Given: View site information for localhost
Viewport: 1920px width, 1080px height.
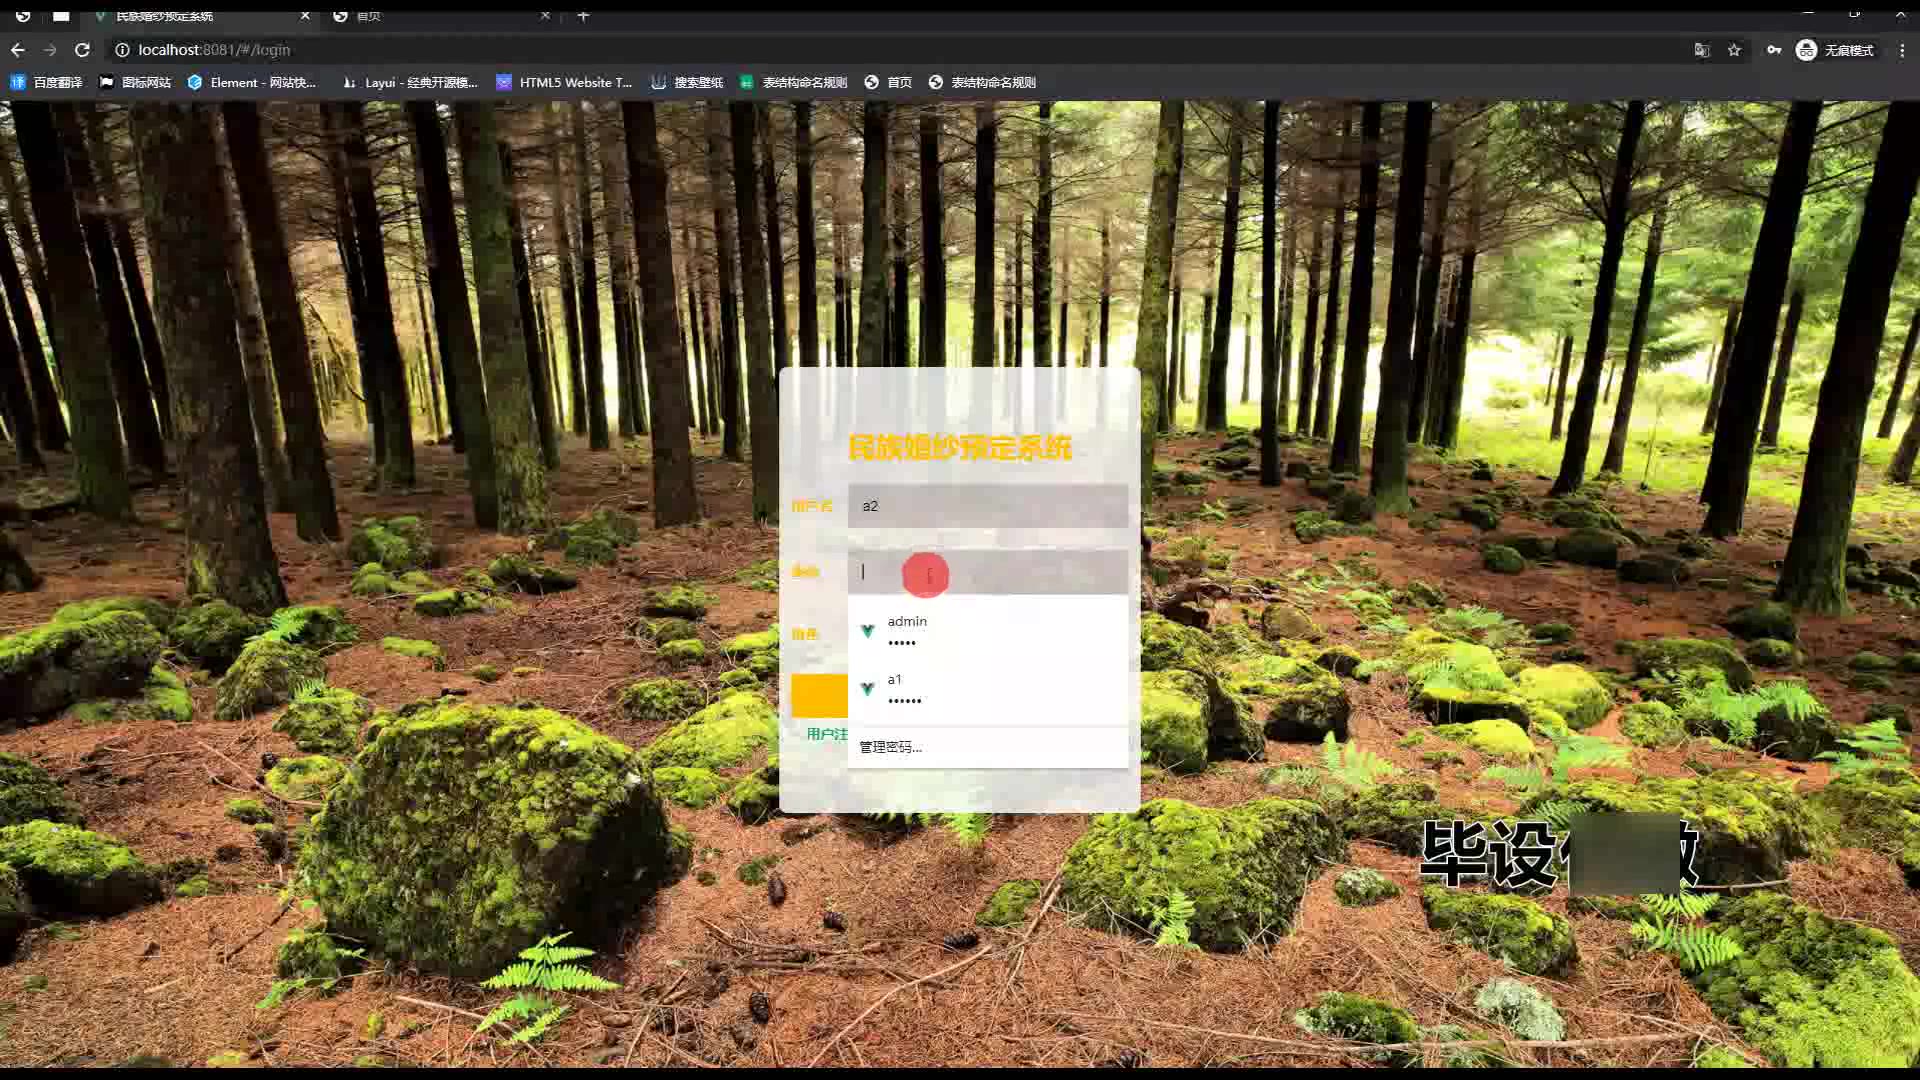Looking at the screenshot, I should click(122, 50).
